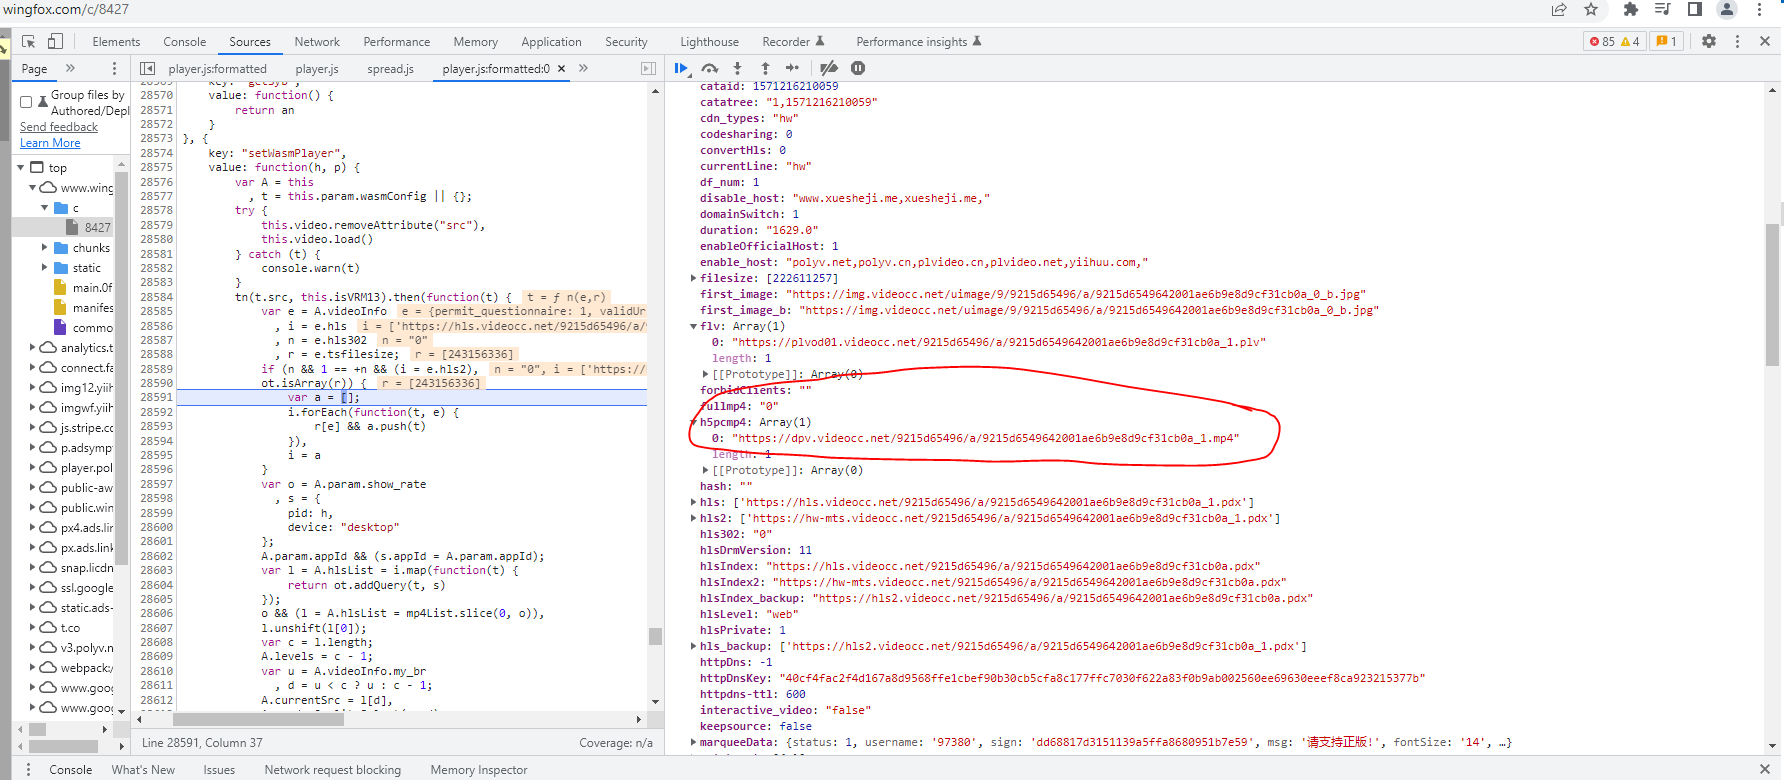Close the player.js:formatted:0 file tab

point(562,69)
